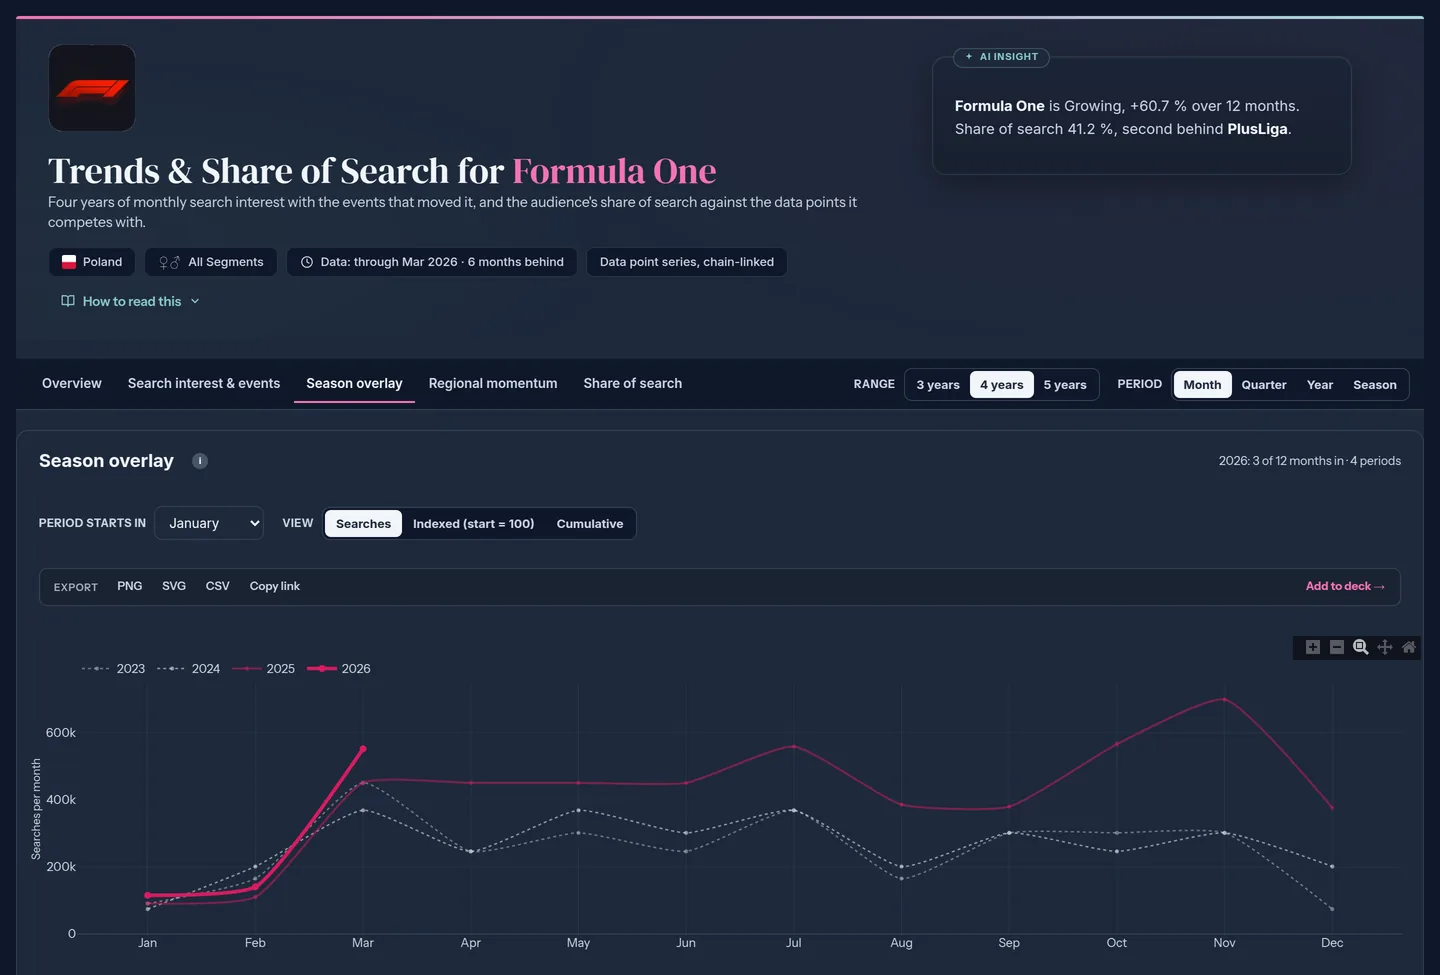Click the chart zoom out minus icon
Screen dimensions: 1440x975
[x=1337, y=647]
